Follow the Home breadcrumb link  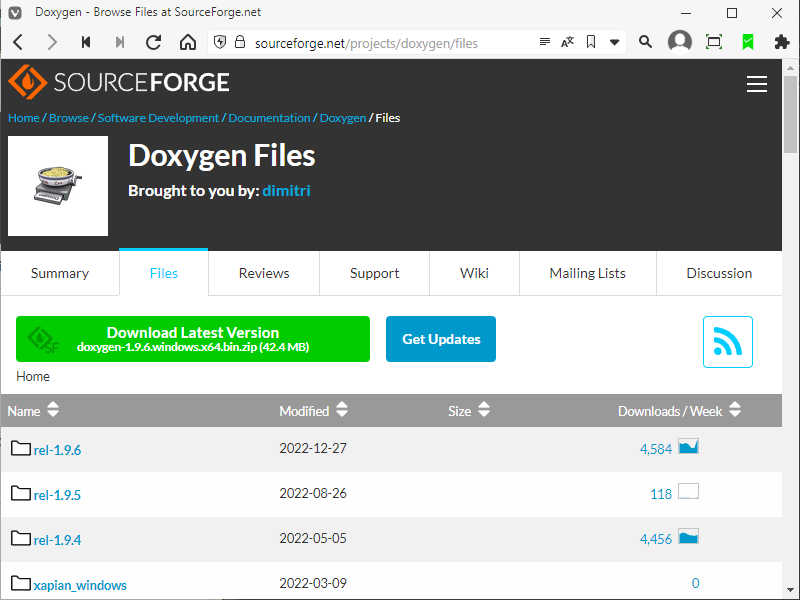click(23, 118)
